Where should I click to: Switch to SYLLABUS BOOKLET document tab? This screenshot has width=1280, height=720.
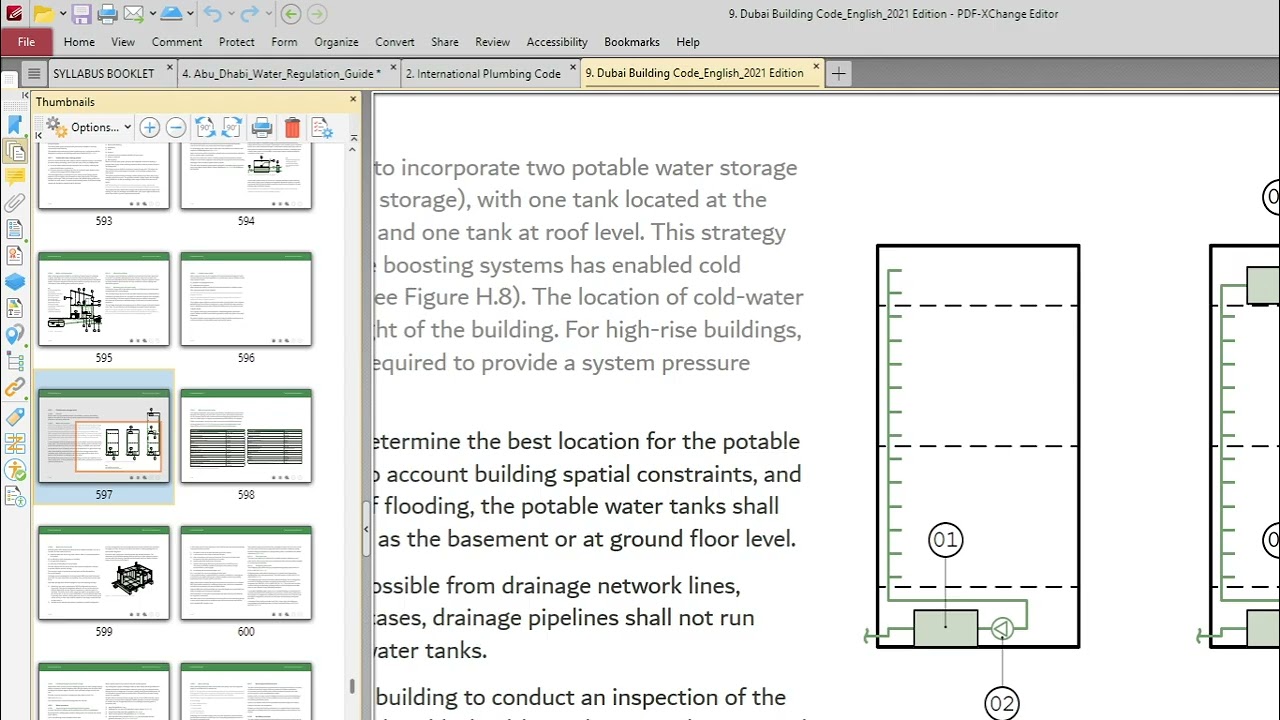pyautogui.click(x=104, y=73)
